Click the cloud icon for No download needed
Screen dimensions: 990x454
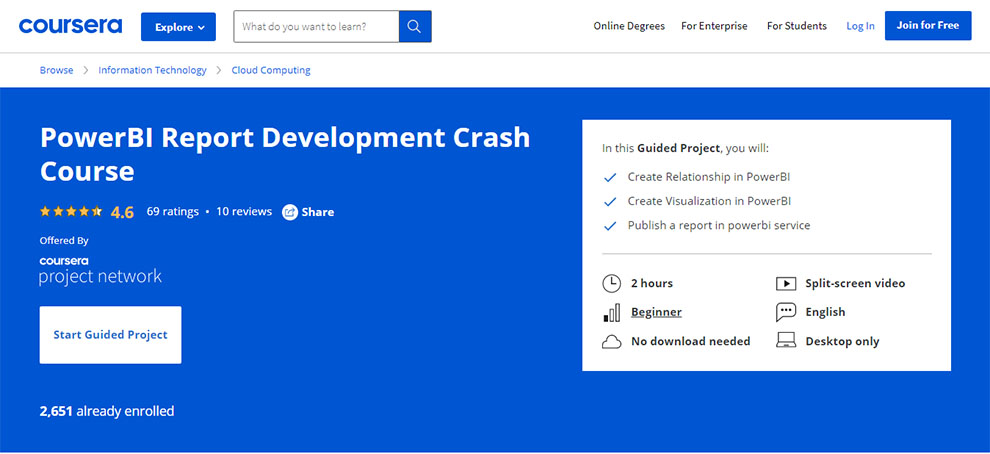[611, 342]
